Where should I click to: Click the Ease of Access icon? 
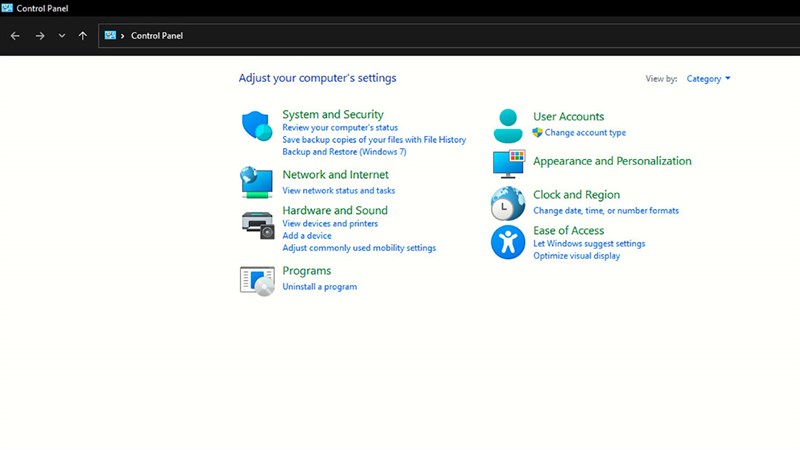coord(508,242)
